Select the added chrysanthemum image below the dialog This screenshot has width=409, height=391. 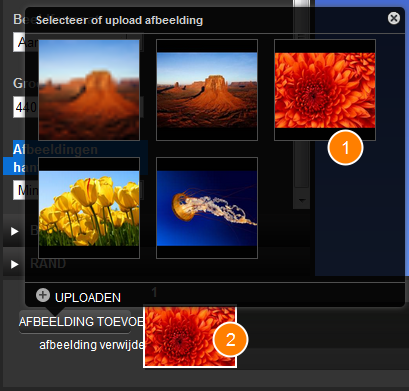tap(190, 337)
